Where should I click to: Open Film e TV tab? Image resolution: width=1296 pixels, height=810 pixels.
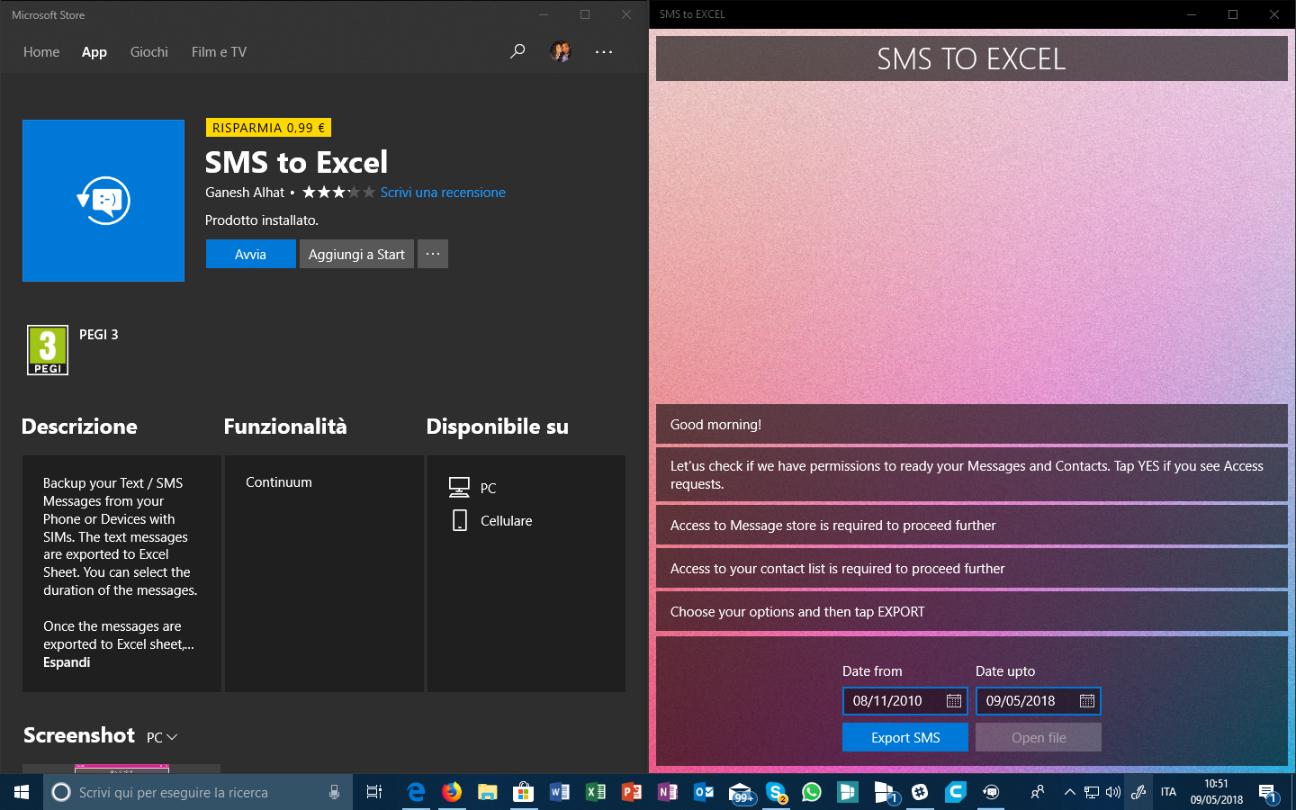coord(219,52)
